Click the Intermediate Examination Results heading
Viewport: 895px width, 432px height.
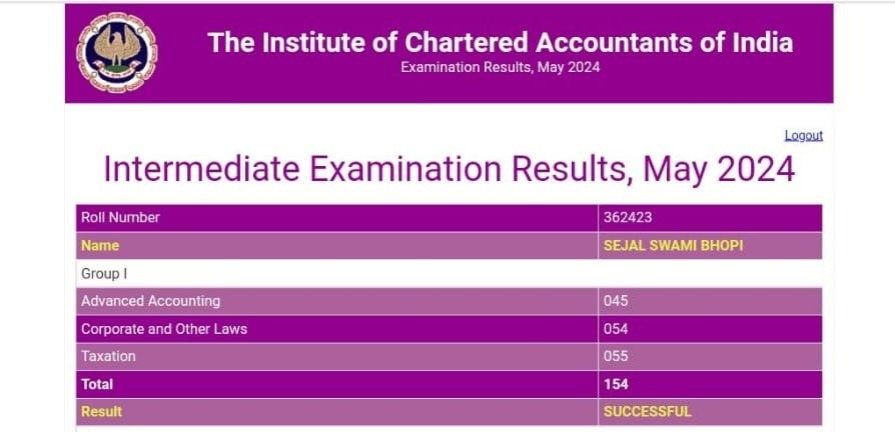(449, 169)
